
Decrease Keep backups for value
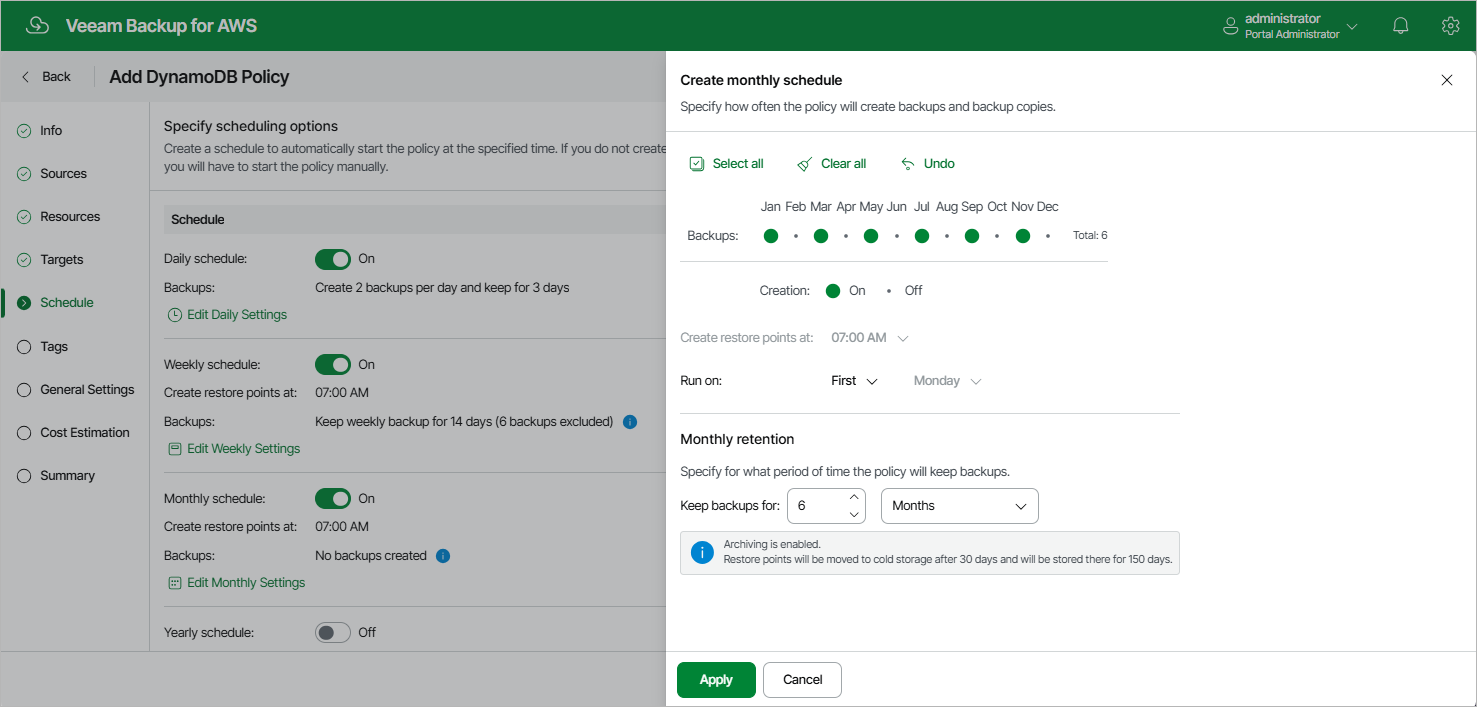(854, 515)
